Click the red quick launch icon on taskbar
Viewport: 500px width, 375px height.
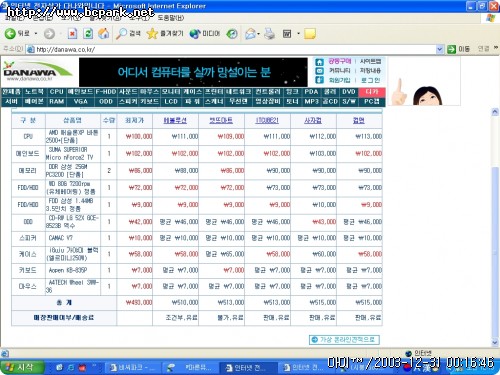click(82, 368)
